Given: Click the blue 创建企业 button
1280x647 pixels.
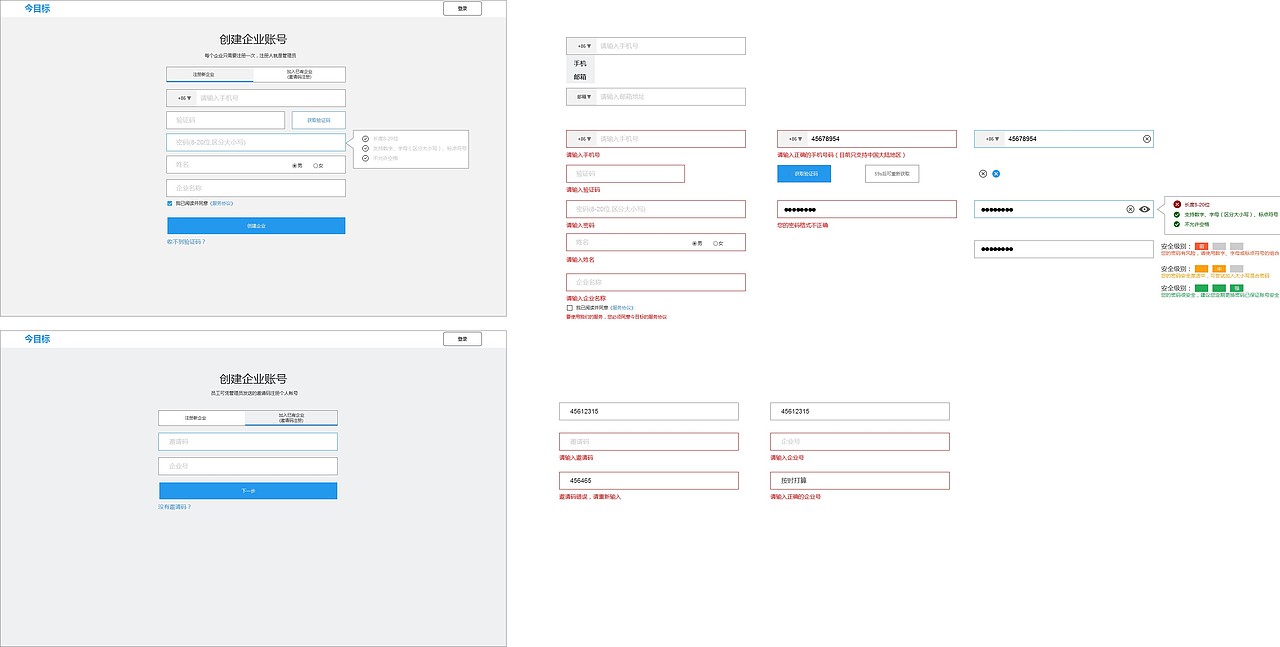Looking at the screenshot, I should (x=256, y=226).
